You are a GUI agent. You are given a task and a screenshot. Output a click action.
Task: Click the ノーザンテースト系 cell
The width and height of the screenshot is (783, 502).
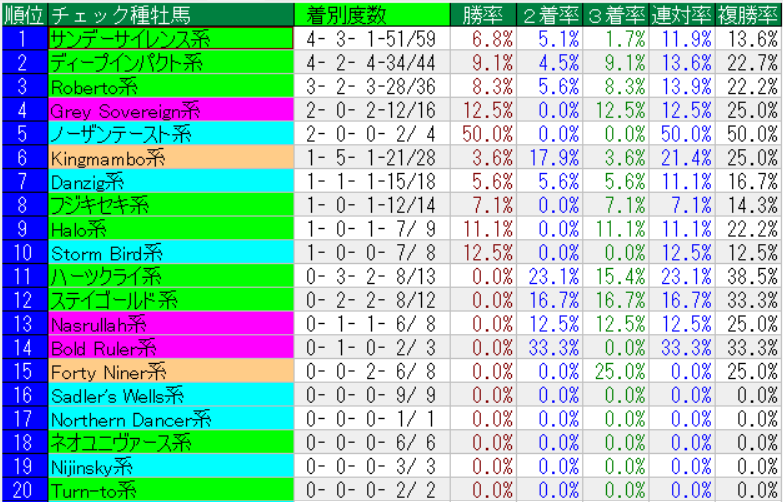click(x=171, y=134)
